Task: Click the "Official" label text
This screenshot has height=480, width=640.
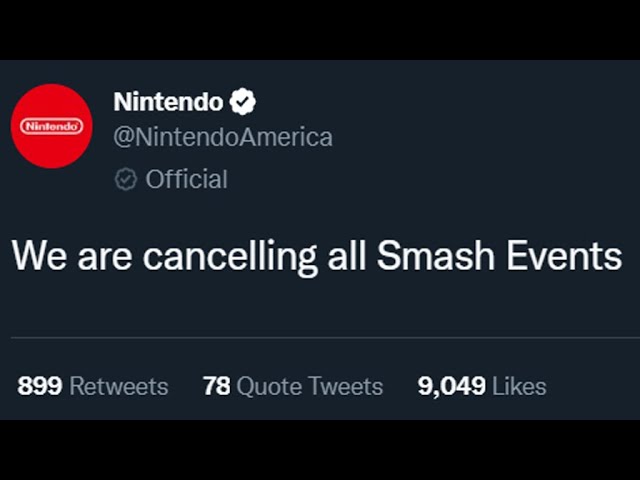Action: click(x=187, y=179)
